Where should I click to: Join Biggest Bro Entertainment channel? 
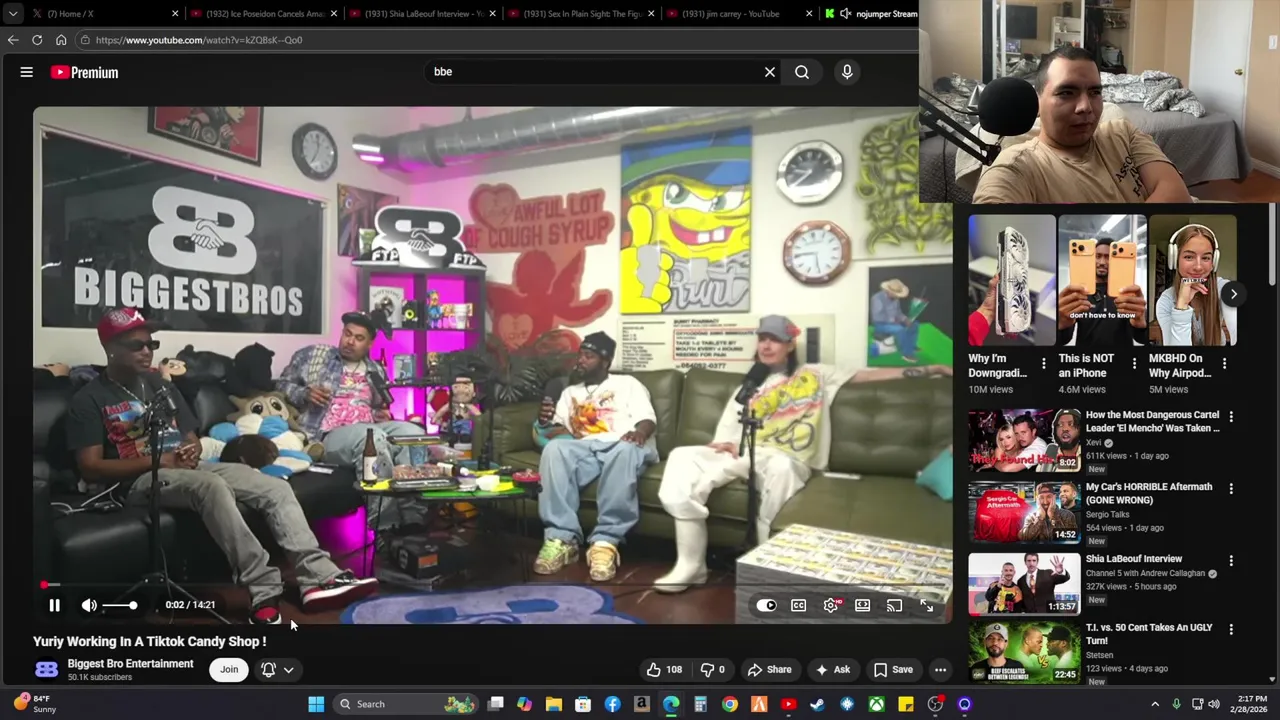[x=229, y=670]
